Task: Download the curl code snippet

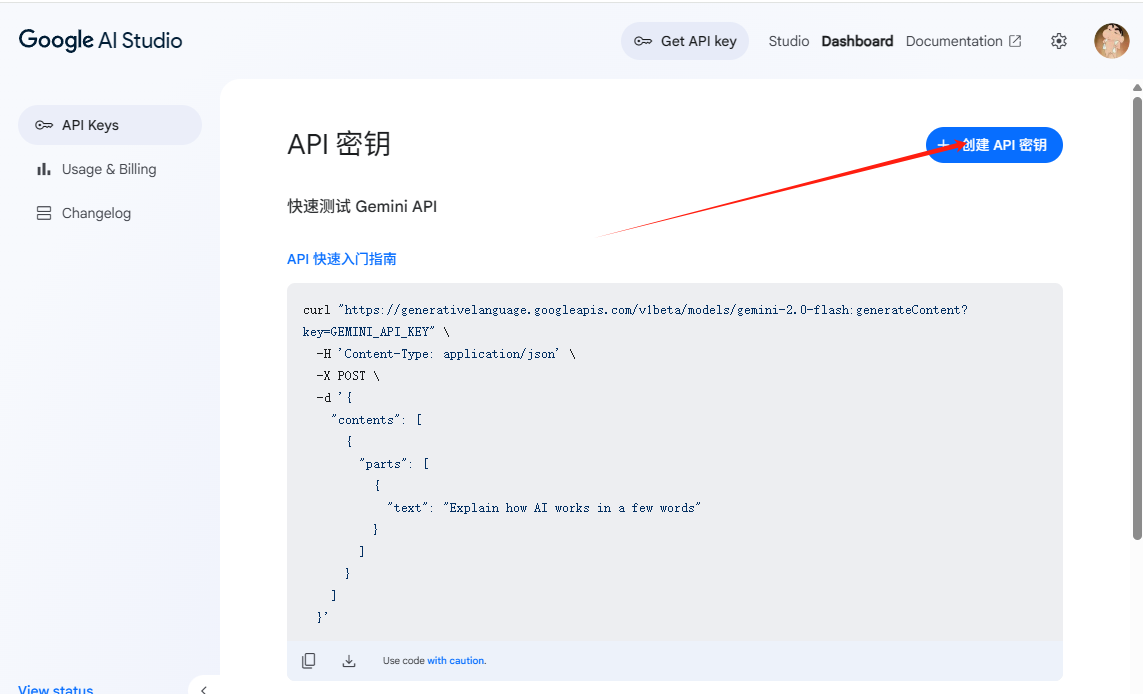Action: click(349, 660)
